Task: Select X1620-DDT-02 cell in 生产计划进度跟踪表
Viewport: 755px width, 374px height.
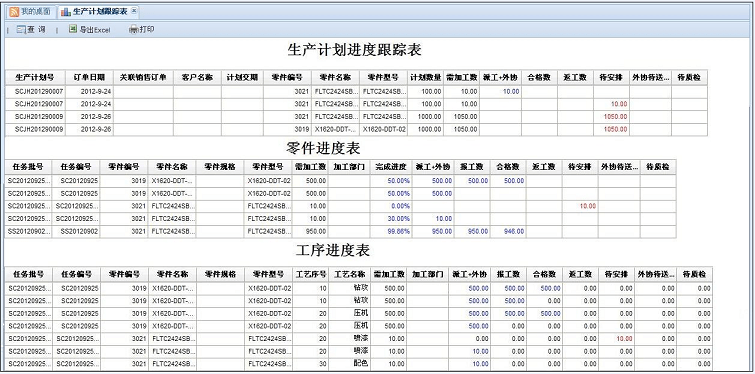Action: click(x=384, y=129)
